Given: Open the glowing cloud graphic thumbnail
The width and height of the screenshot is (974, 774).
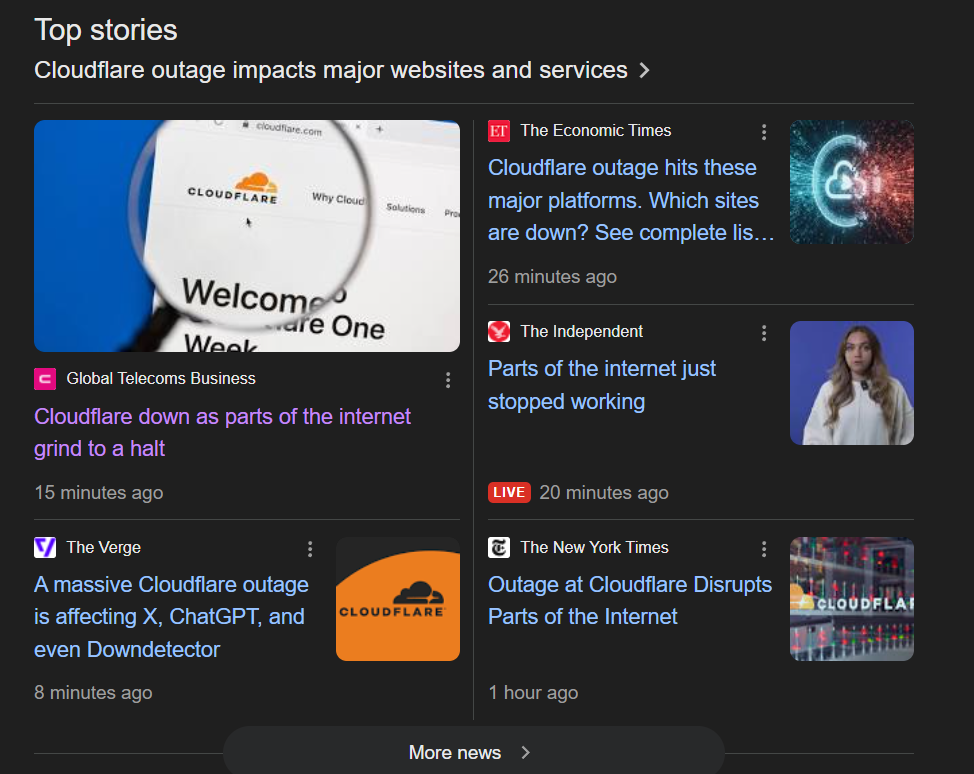Looking at the screenshot, I should [x=852, y=182].
